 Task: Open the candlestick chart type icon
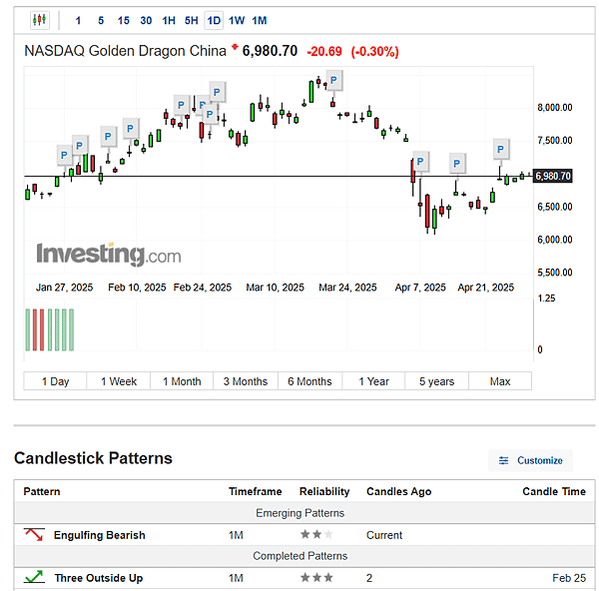click(x=40, y=20)
